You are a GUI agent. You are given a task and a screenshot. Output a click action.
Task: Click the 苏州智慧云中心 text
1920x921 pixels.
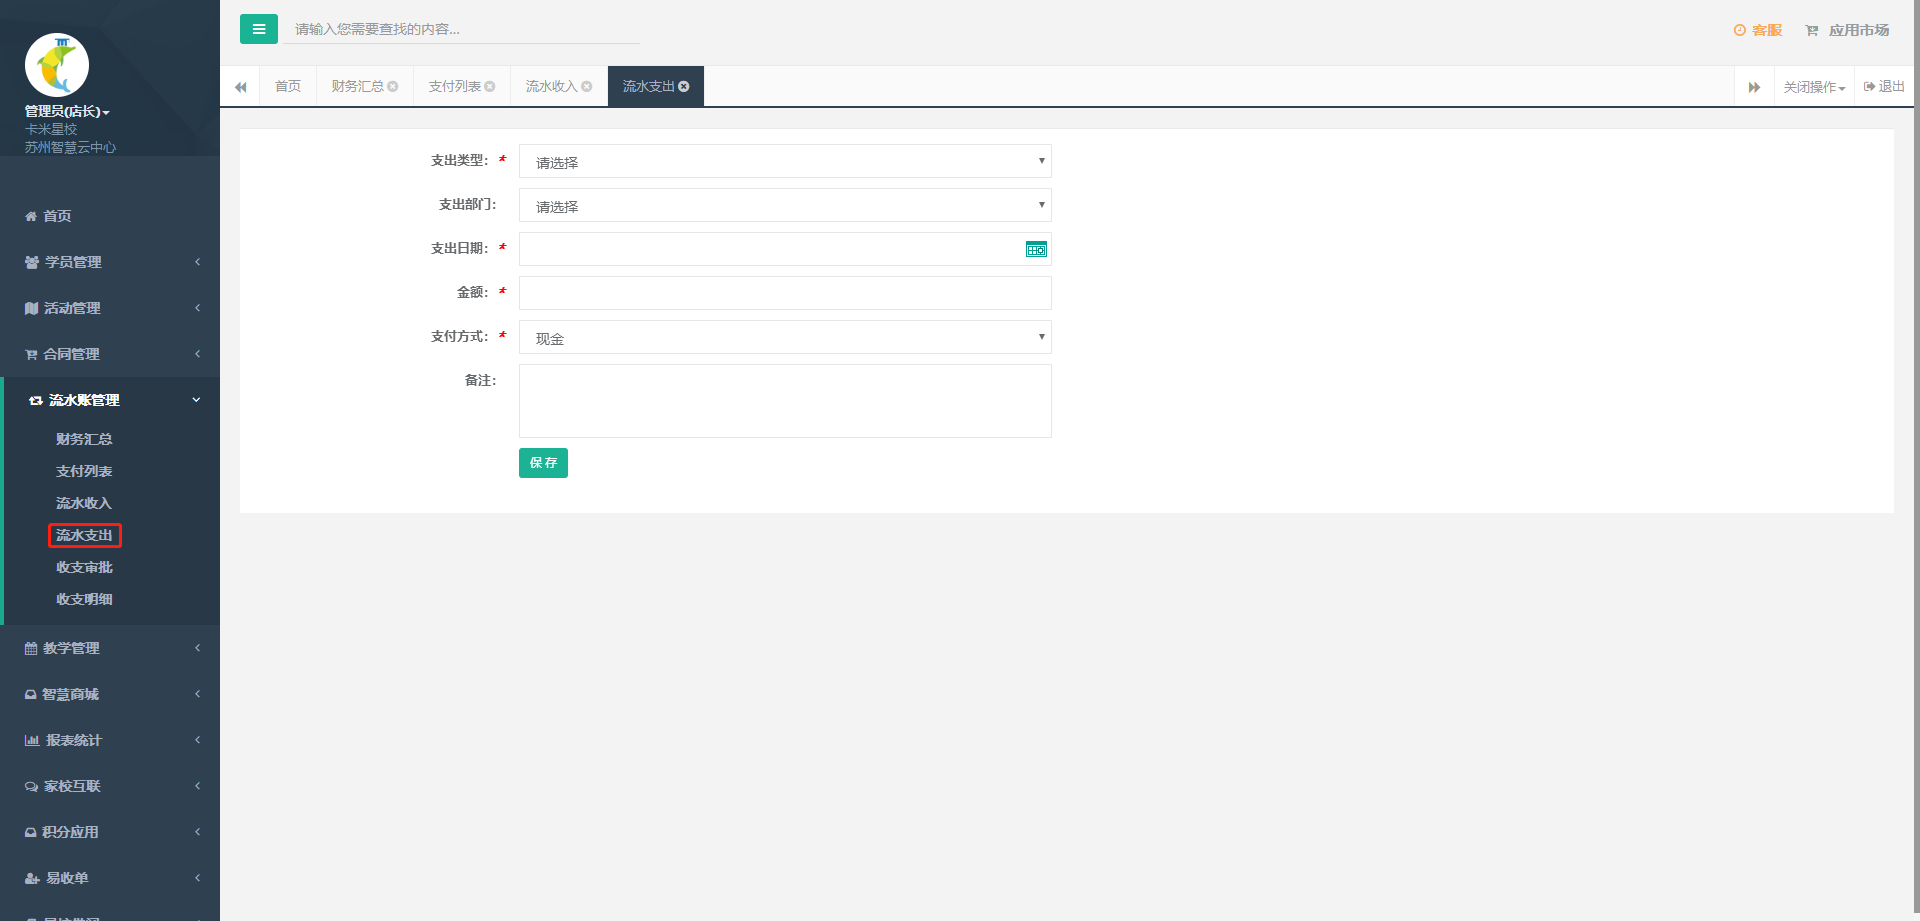[70, 148]
